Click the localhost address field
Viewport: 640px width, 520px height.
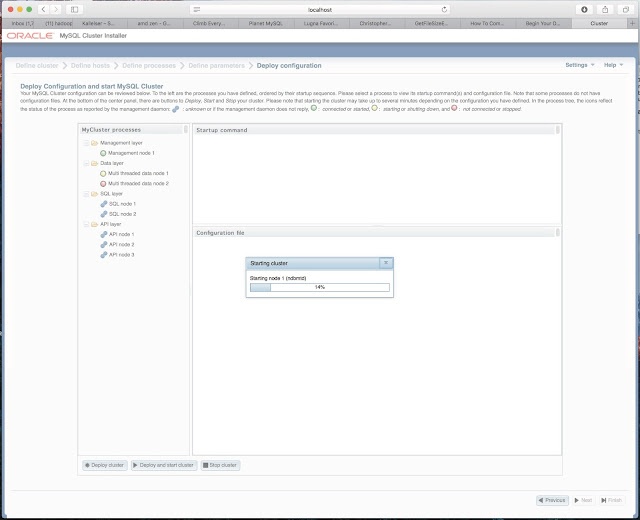click(320, 9)
